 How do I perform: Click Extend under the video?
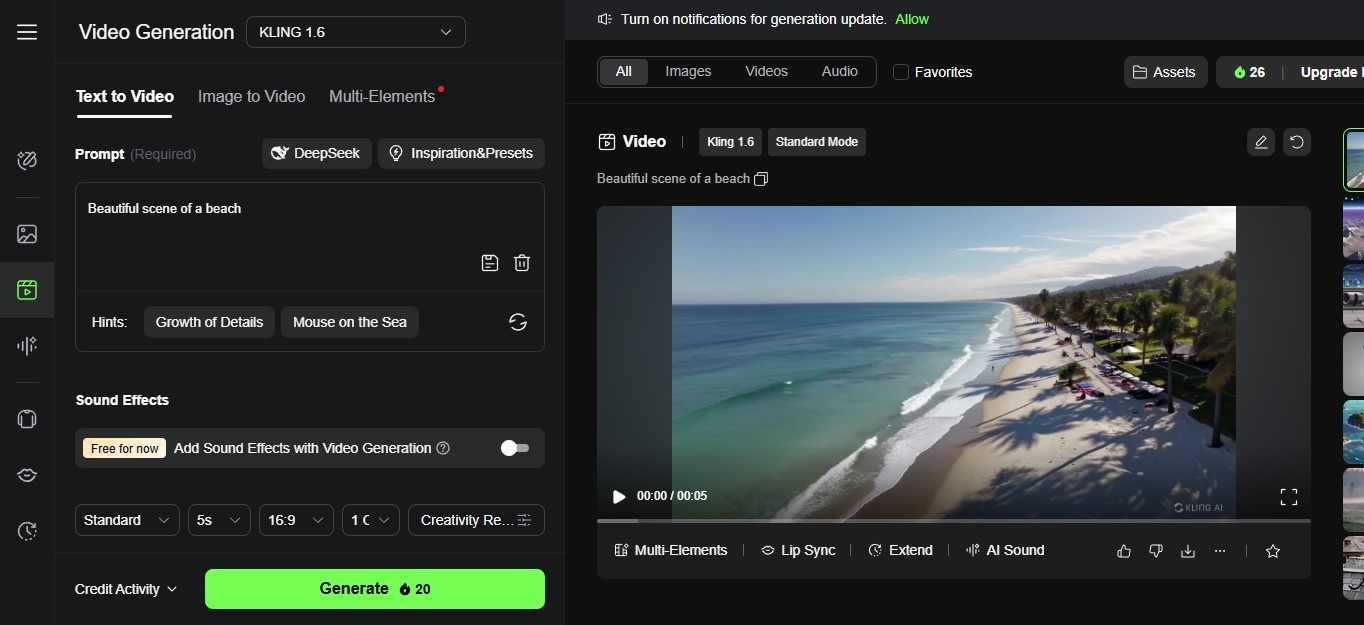[x=900, y=551]
